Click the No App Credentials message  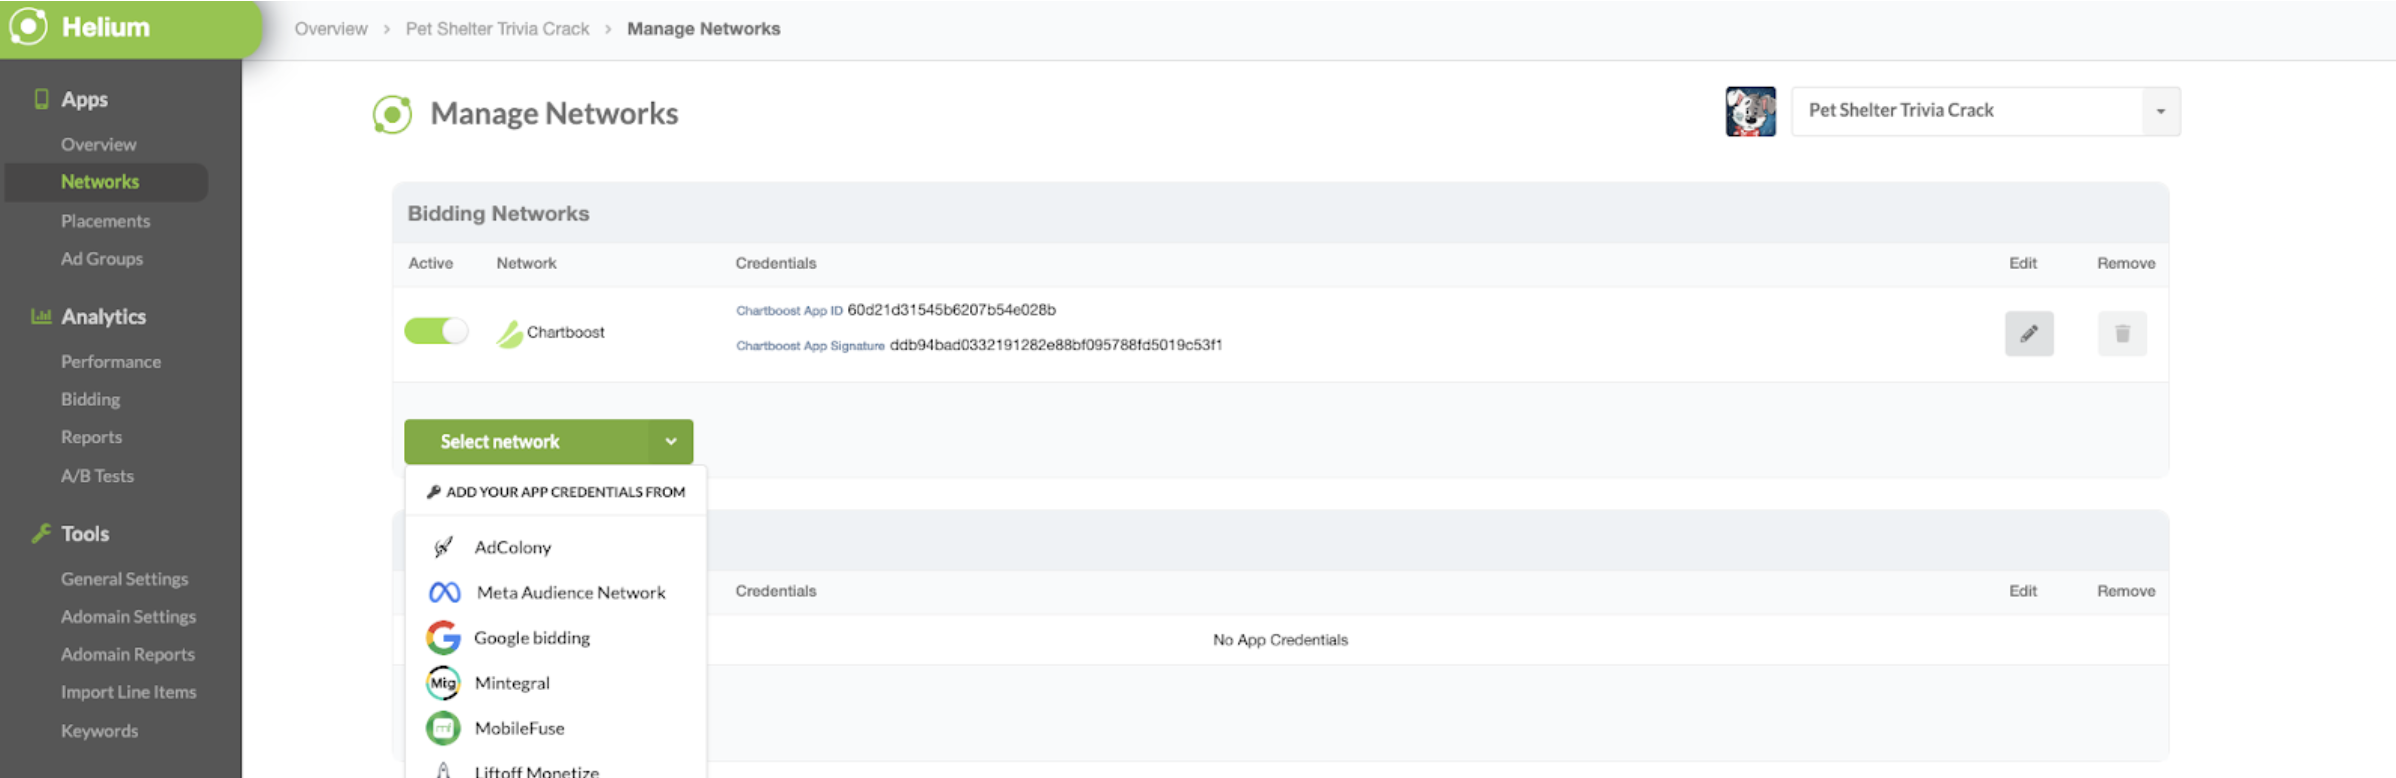point(1280,640)
